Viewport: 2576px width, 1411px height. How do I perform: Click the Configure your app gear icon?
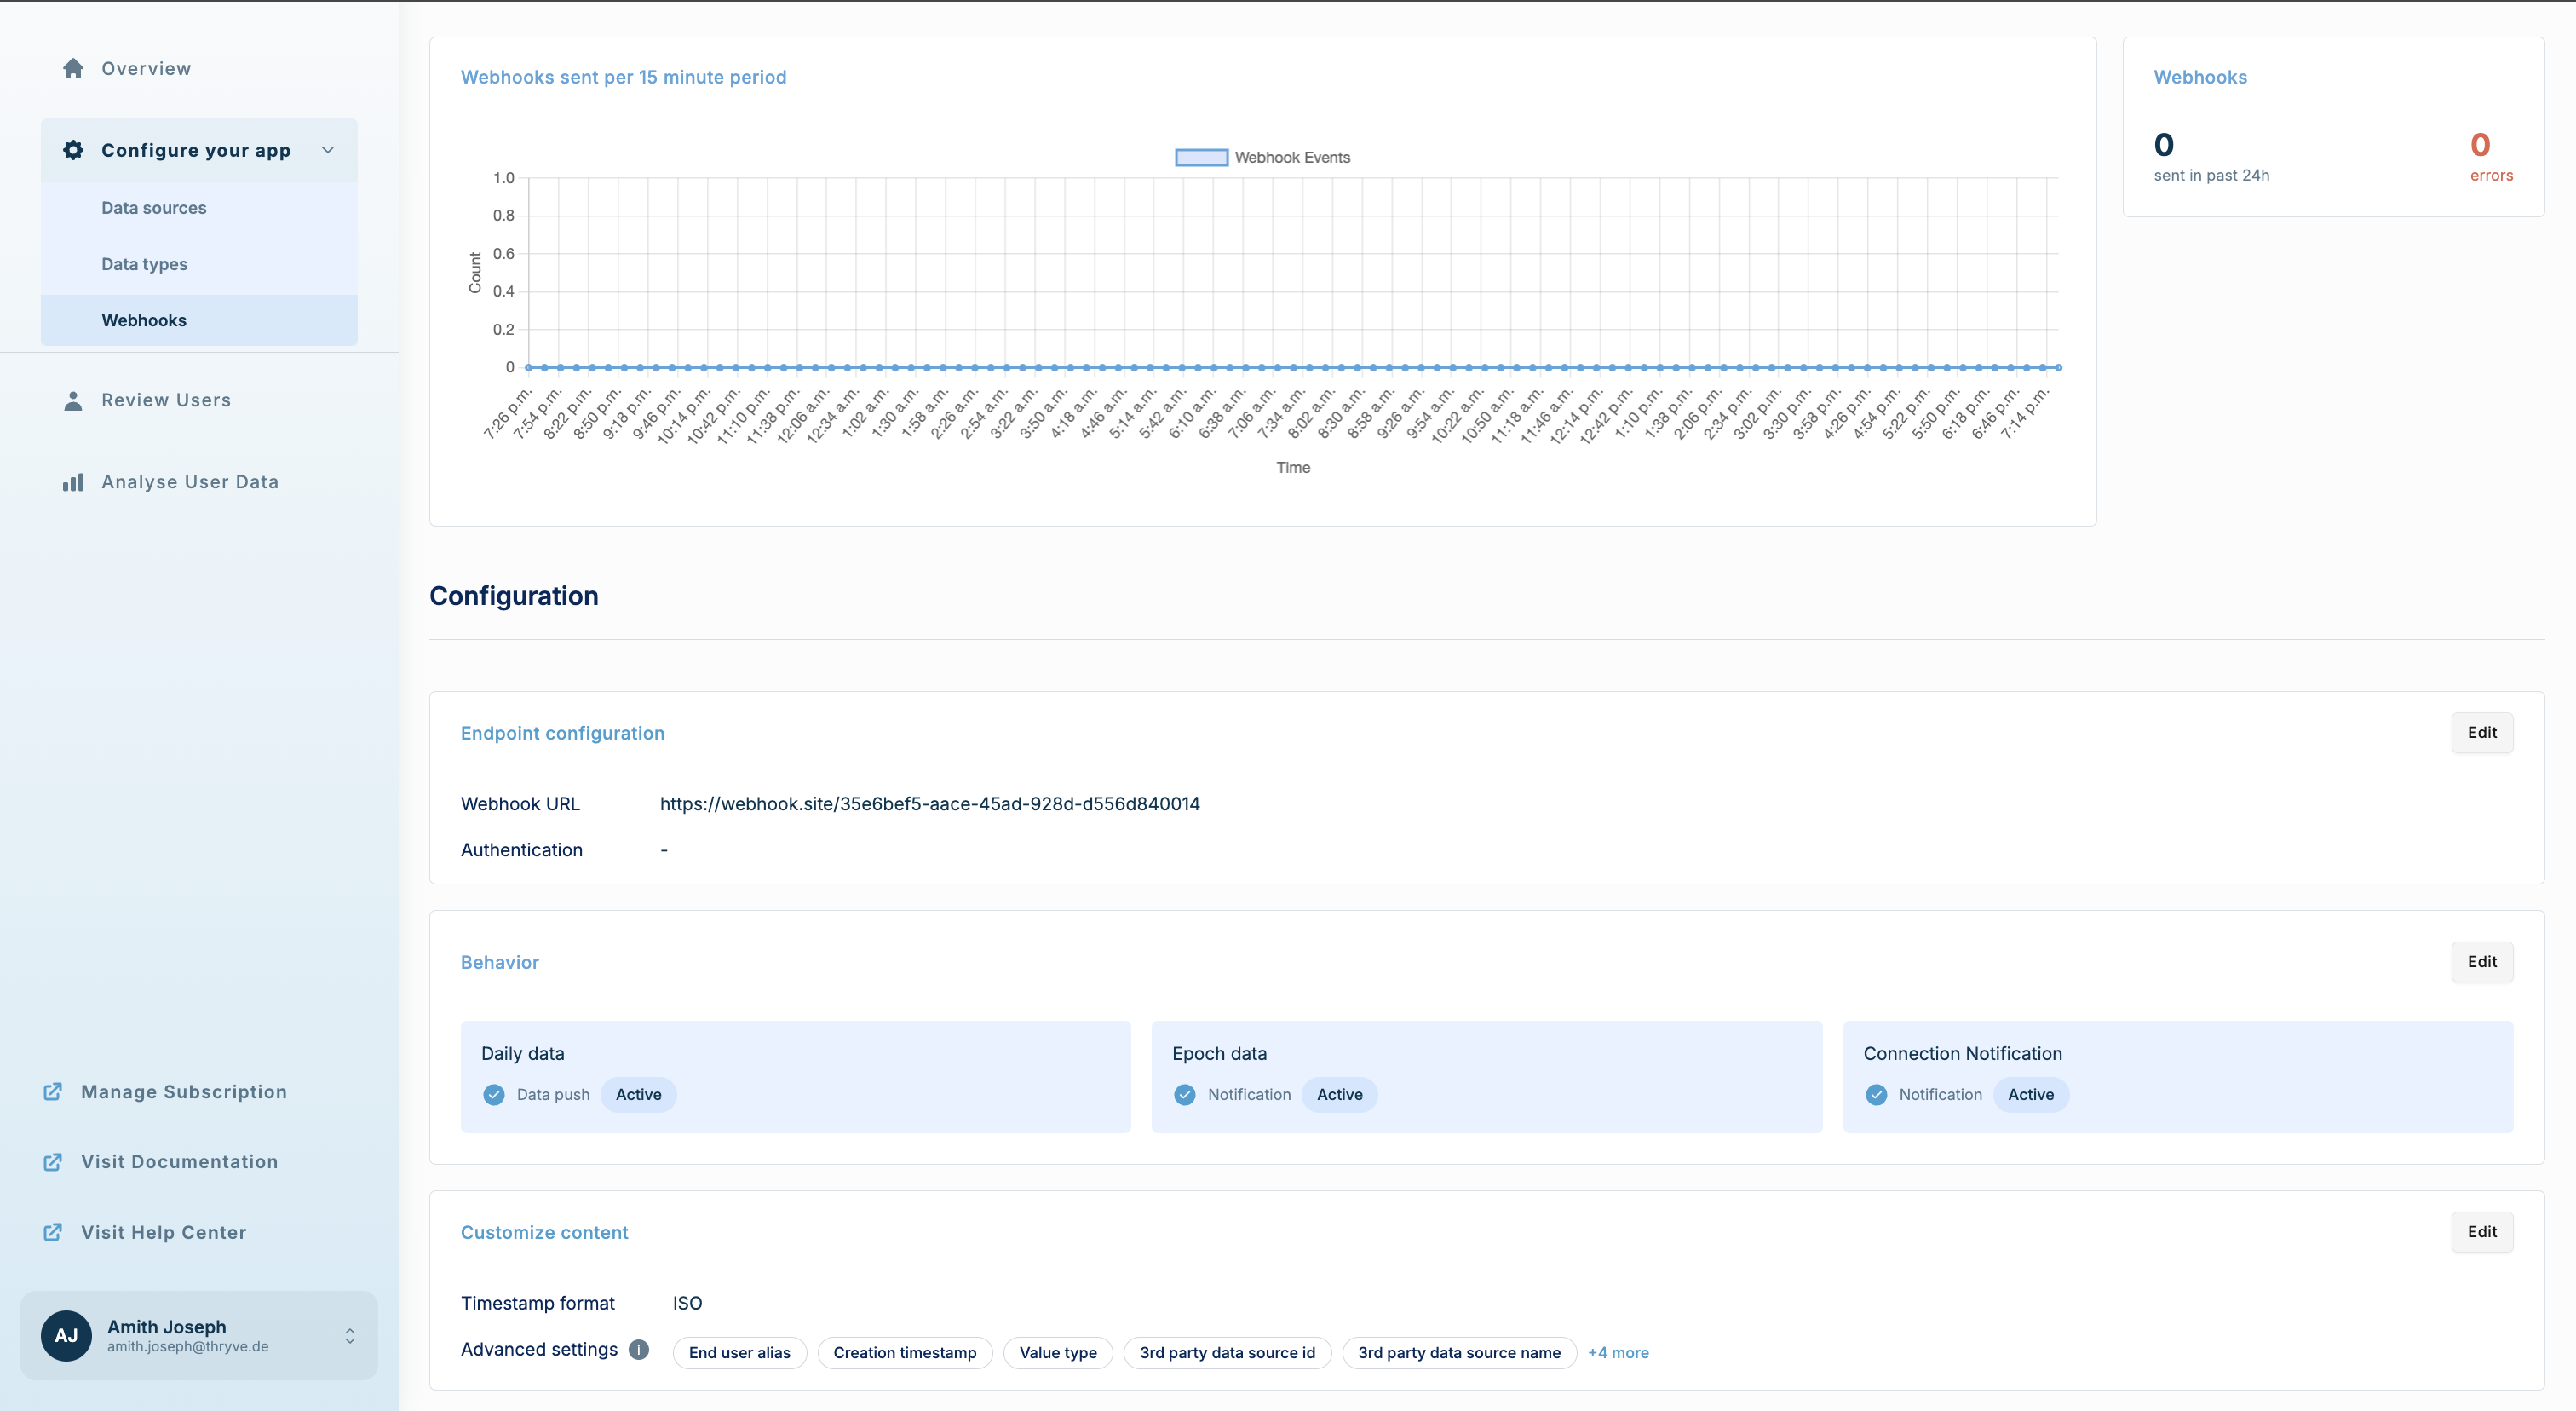[x=73, y=150]
